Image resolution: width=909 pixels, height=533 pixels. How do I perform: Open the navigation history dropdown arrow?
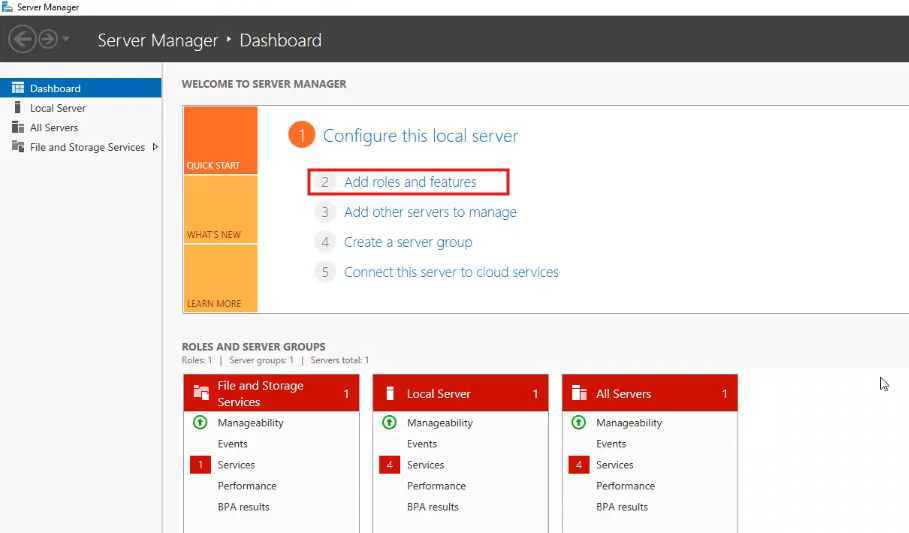click(x=66, y=39)
